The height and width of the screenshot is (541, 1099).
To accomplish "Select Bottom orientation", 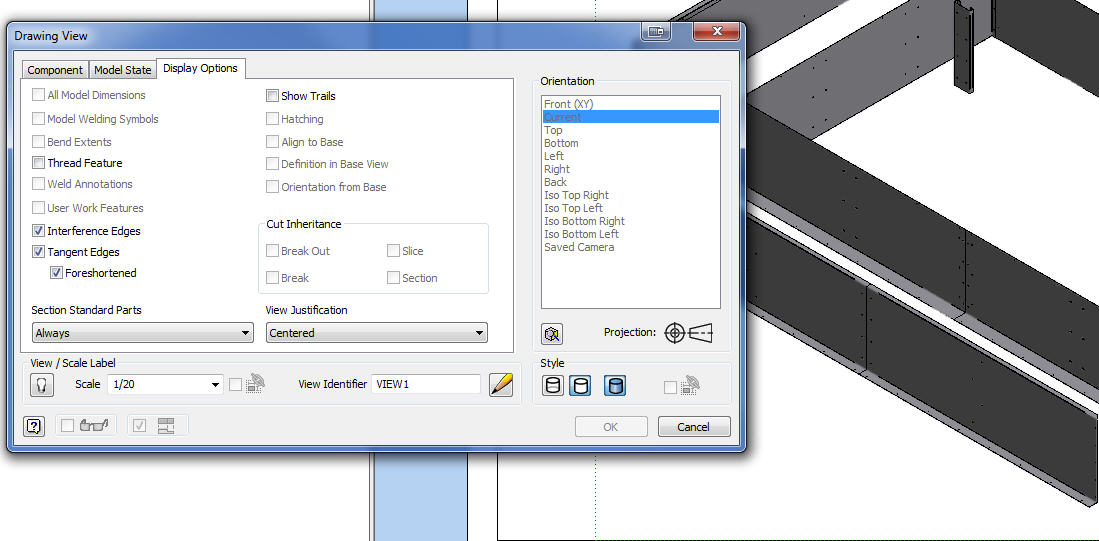I will tap(631, 143).
